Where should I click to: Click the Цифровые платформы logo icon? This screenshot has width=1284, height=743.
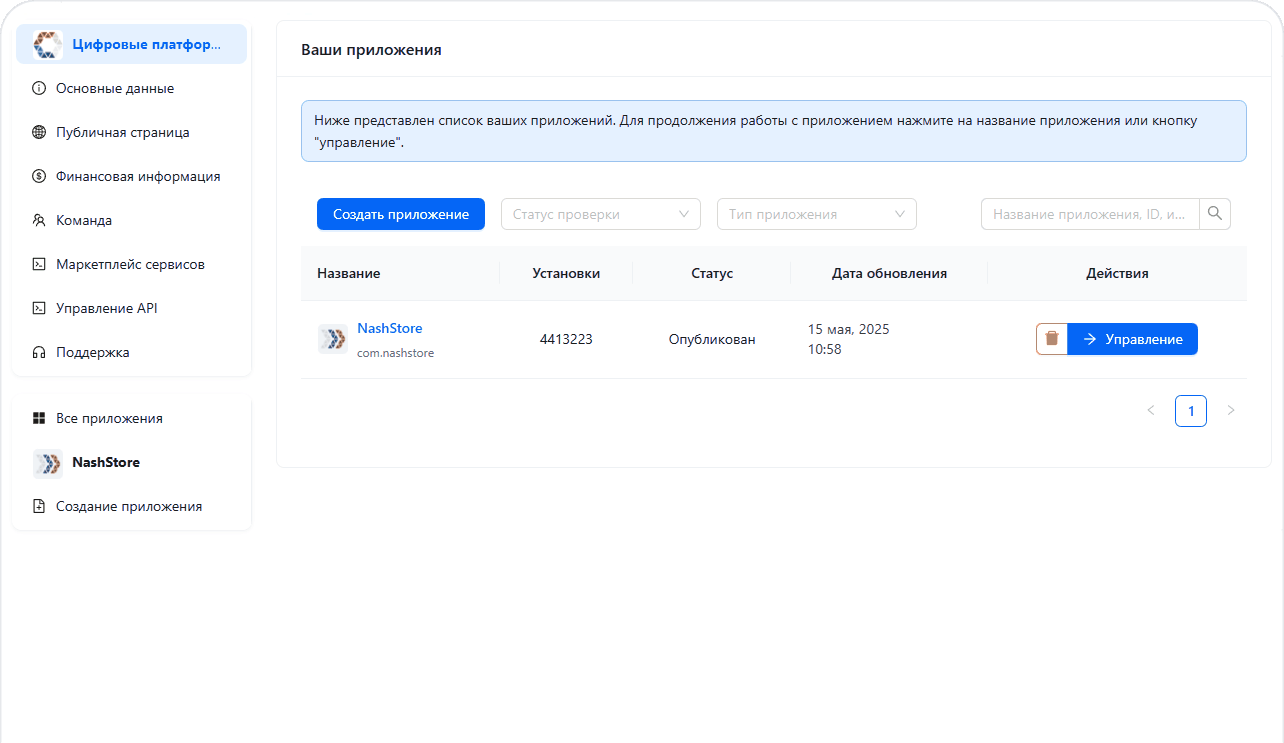pos(48,44)
